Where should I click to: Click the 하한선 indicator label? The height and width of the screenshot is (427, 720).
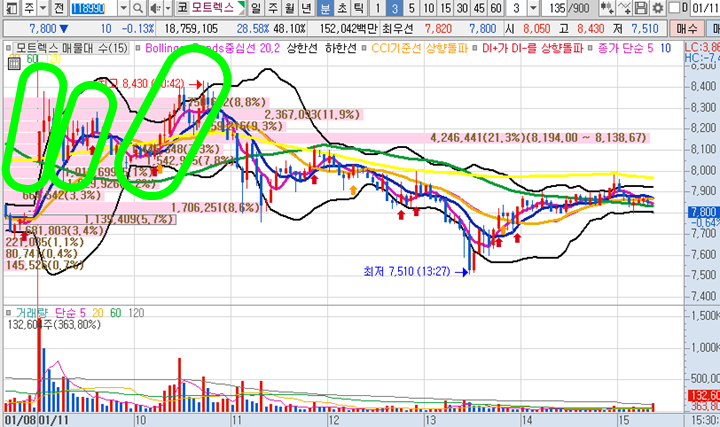pyautogui.click(x=340, y=48)
